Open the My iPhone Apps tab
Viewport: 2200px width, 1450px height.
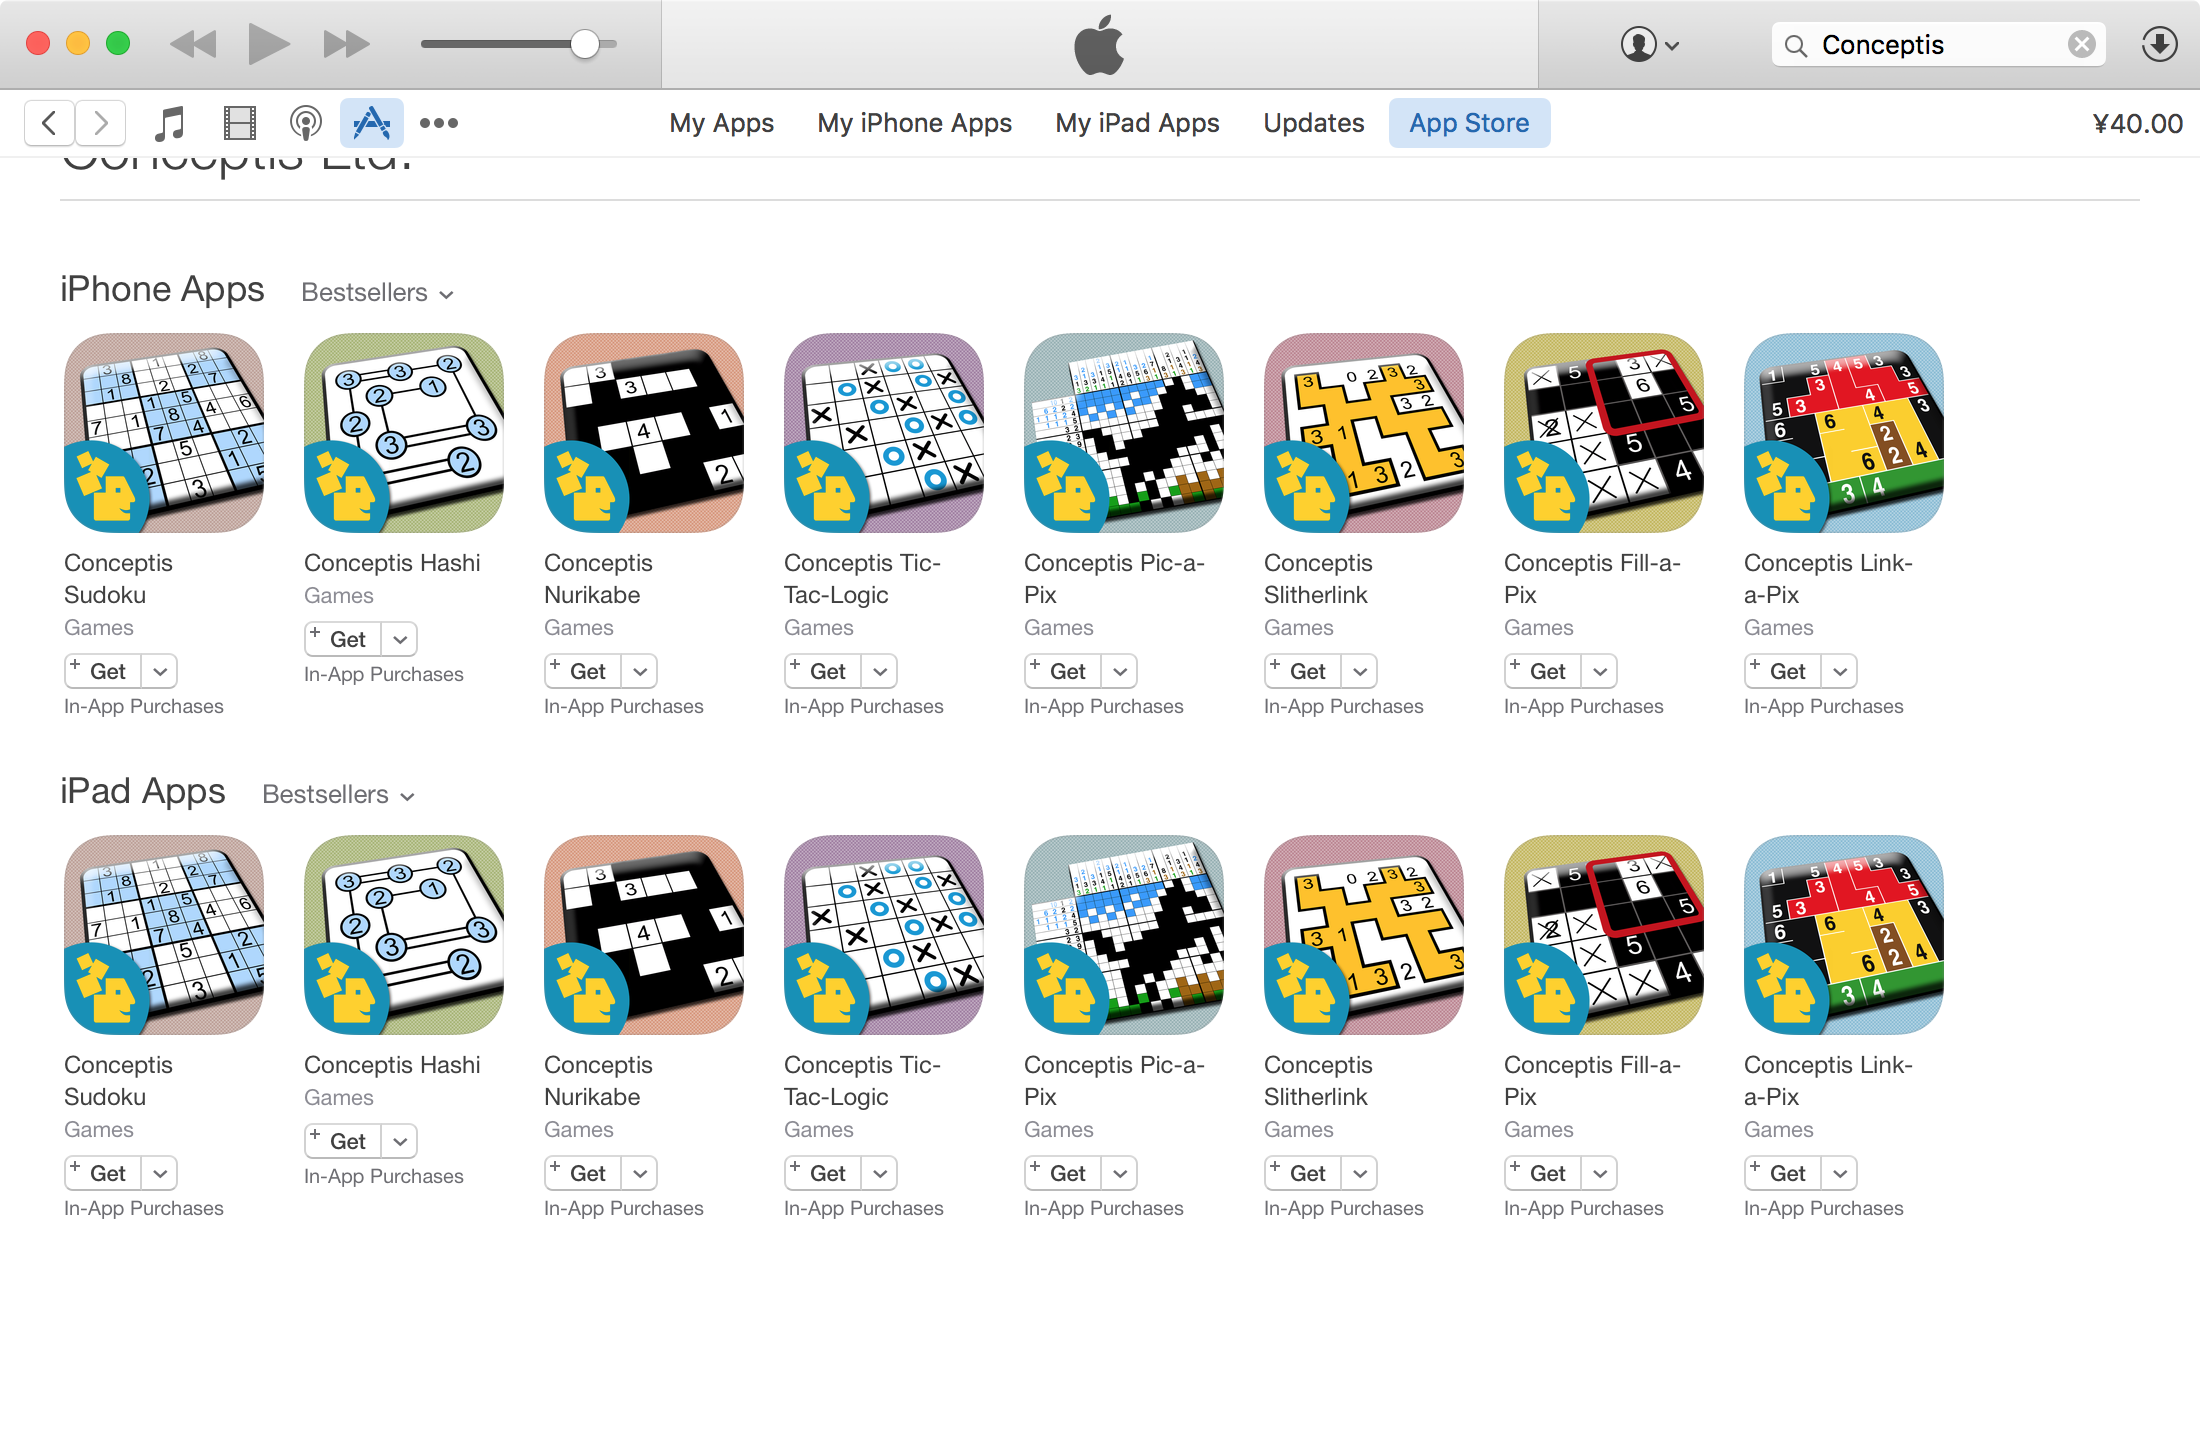coord(914,123)
